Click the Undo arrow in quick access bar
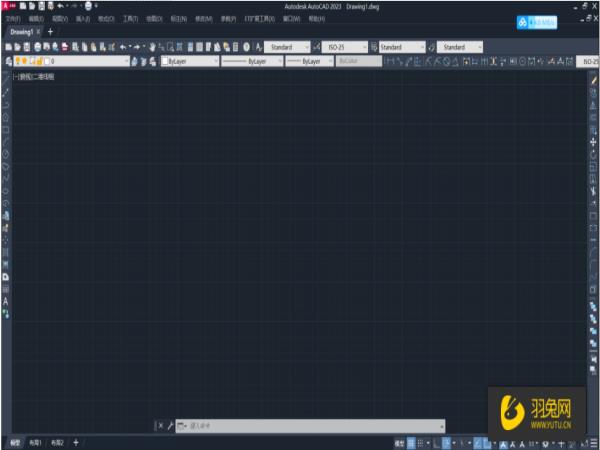The height and width of the screenshot is (450, 600). 61,6
